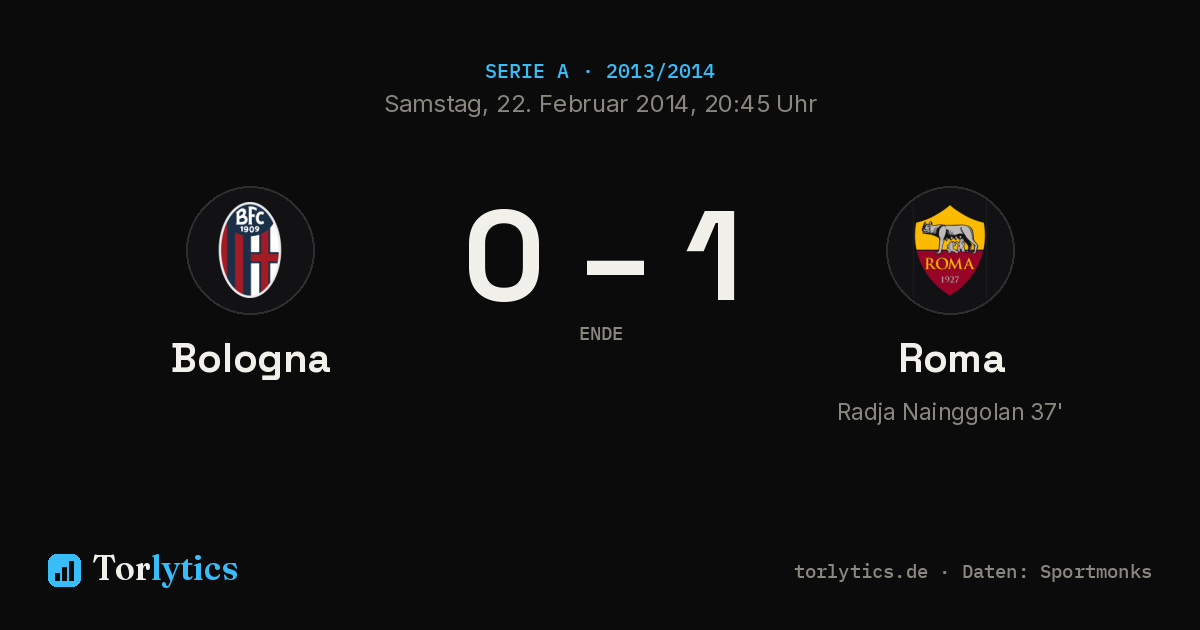Click goal scorer Radja Nainggolan 37'
Viewport: 1200px width, 630px height.
[949, 412]
